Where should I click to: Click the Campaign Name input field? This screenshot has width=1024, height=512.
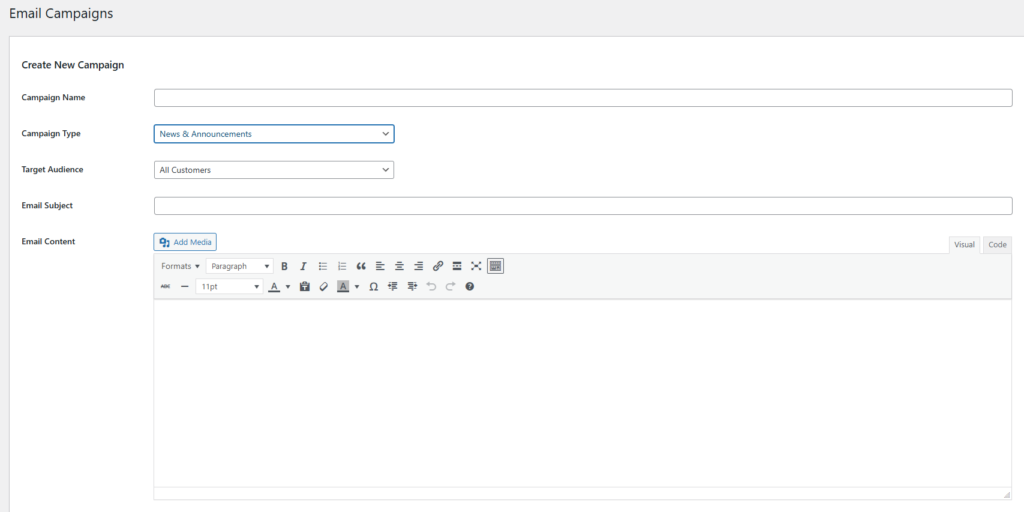click(583, 98)
